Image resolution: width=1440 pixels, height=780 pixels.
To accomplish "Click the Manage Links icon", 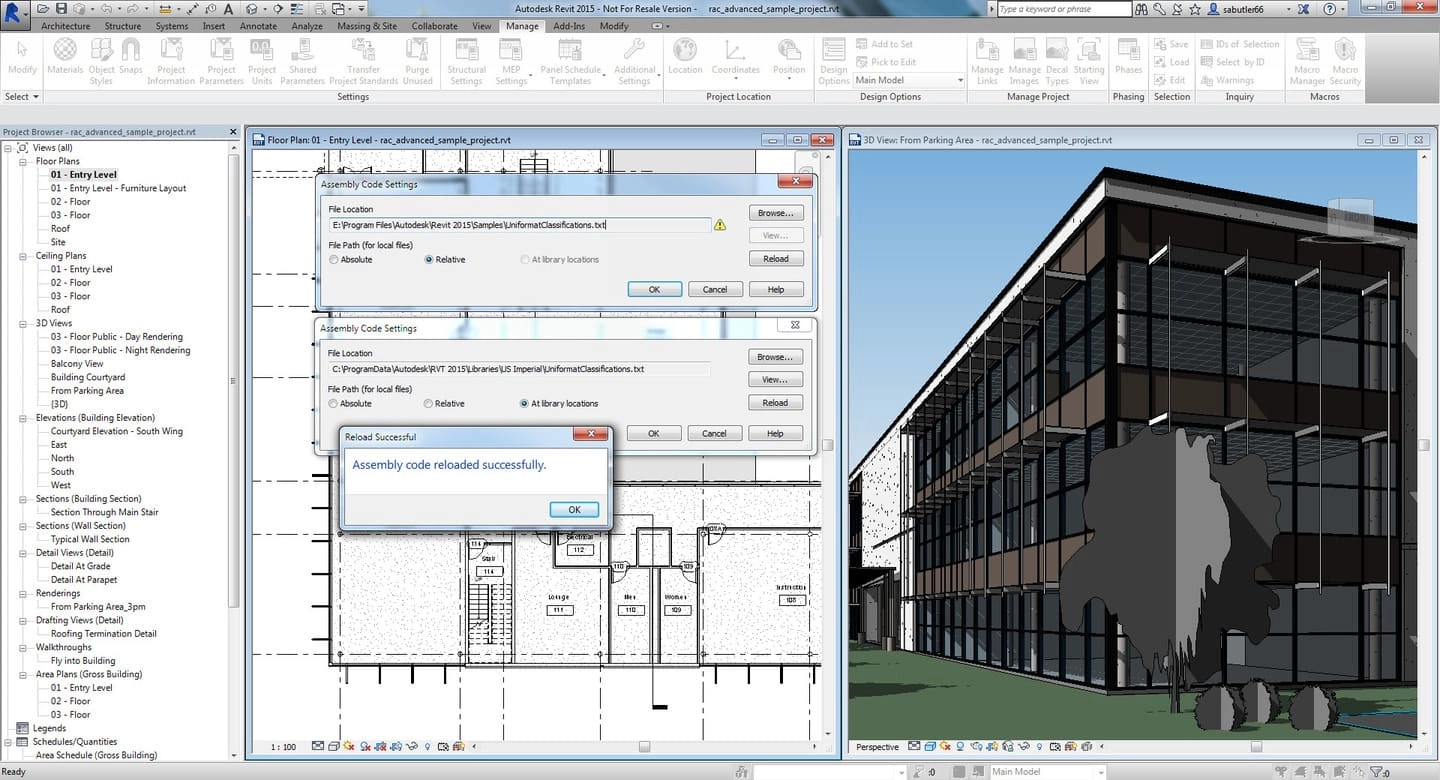I will click(987, 59).
